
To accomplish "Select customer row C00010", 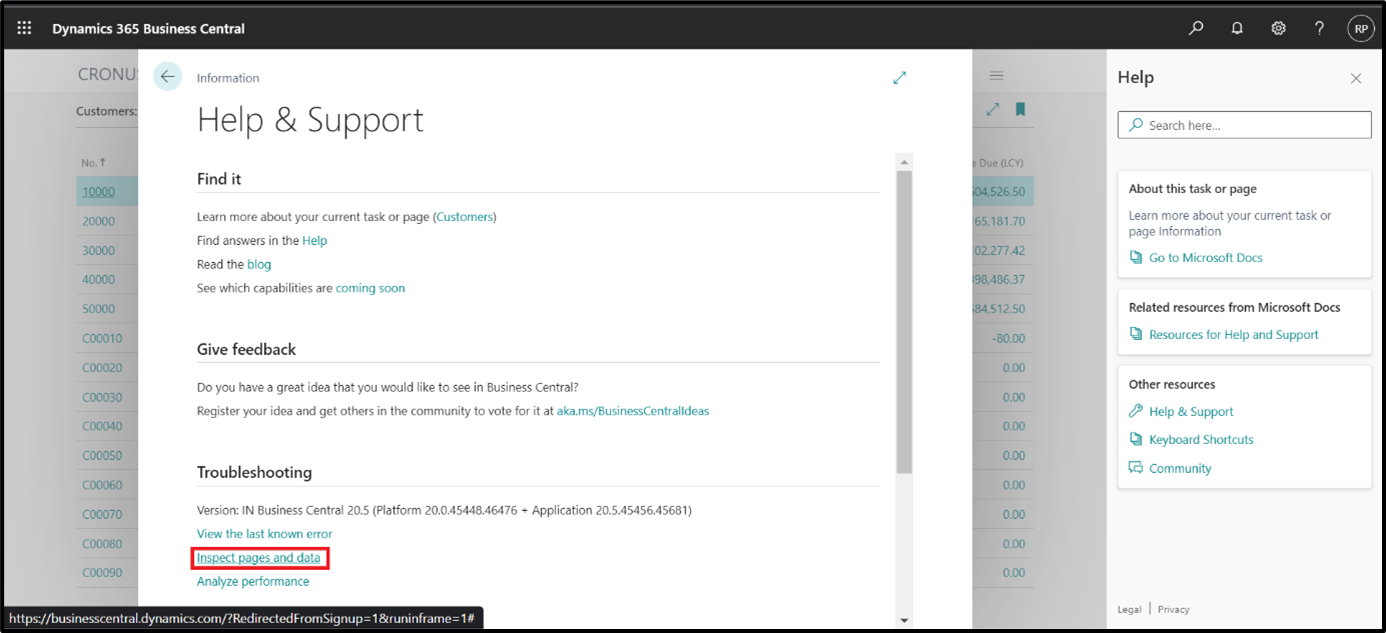I will (102, 338).
